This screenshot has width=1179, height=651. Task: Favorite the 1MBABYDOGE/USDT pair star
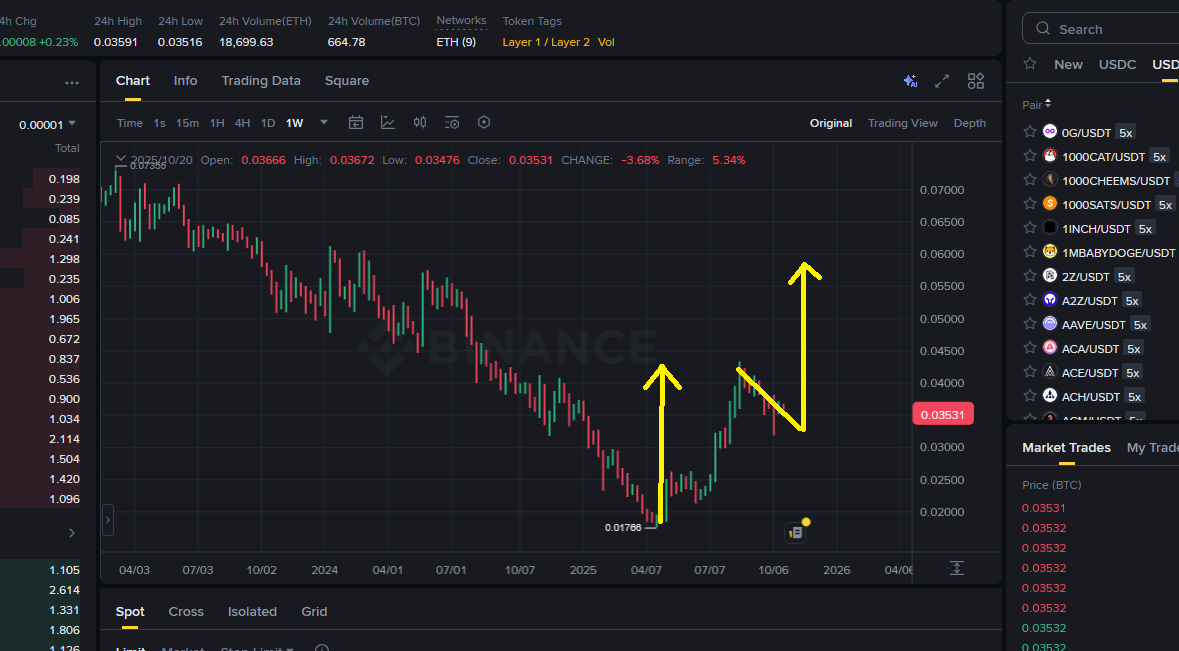(1030, 252)
